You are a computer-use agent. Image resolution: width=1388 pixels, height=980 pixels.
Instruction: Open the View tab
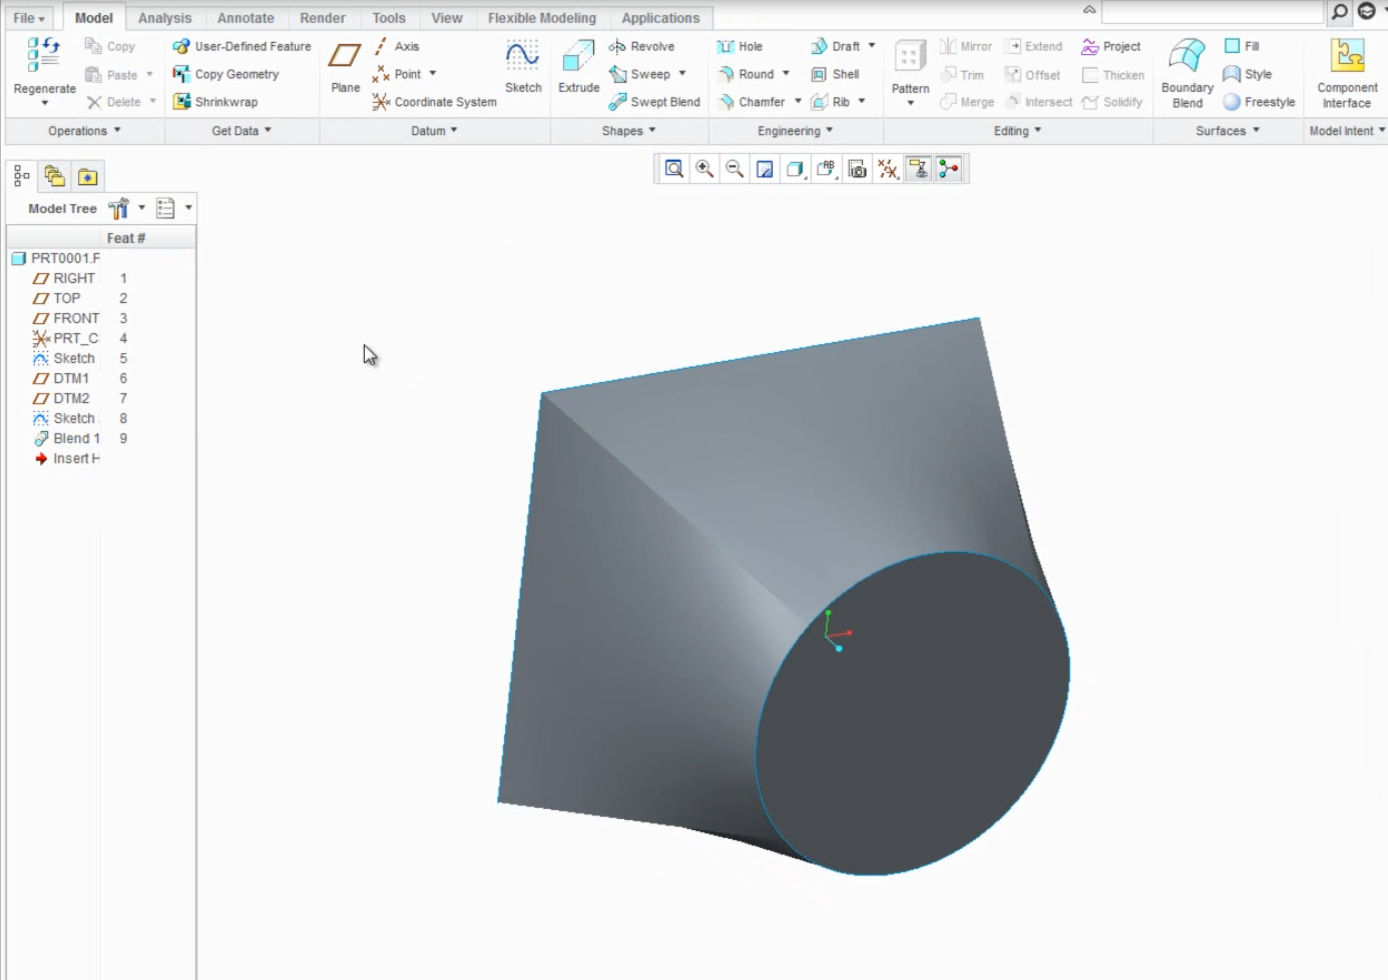point(447,18)
